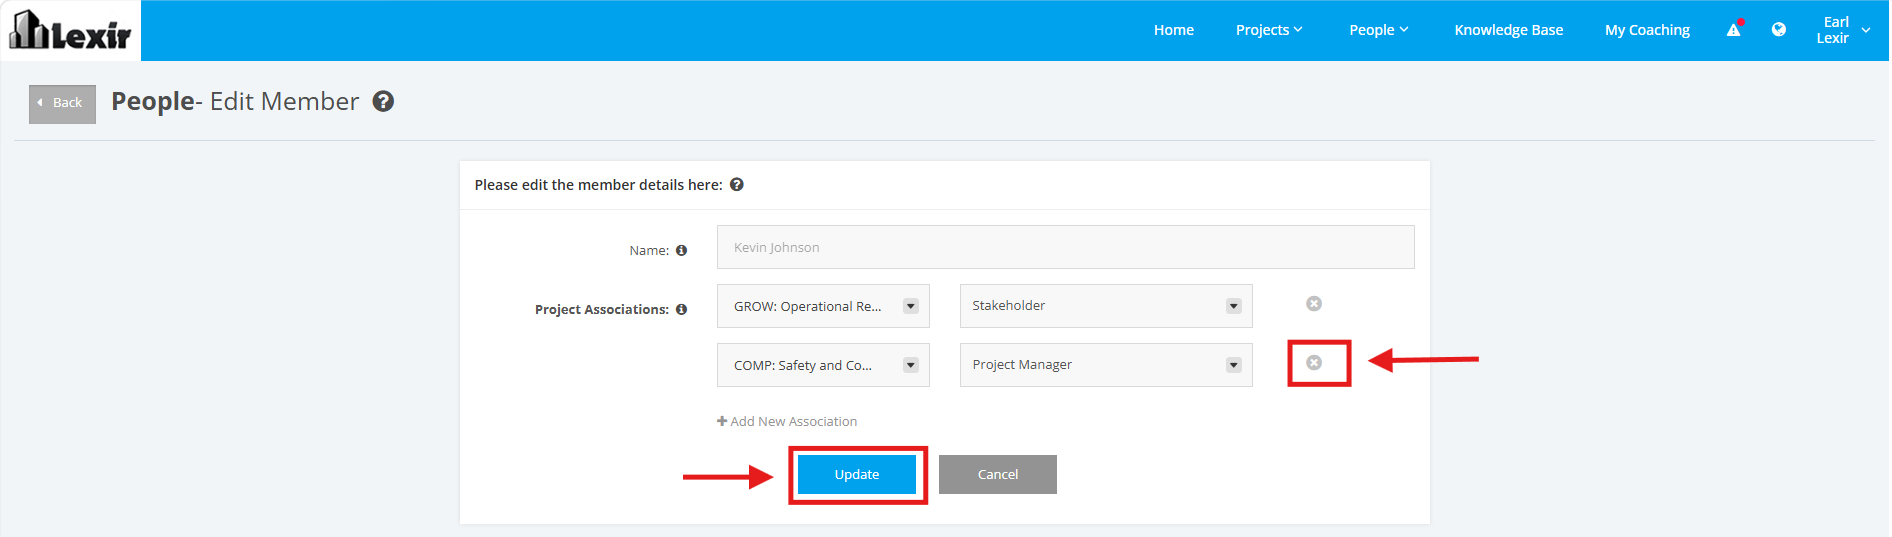
Task: Click the globe icon in header
Action: point(1779,30)
